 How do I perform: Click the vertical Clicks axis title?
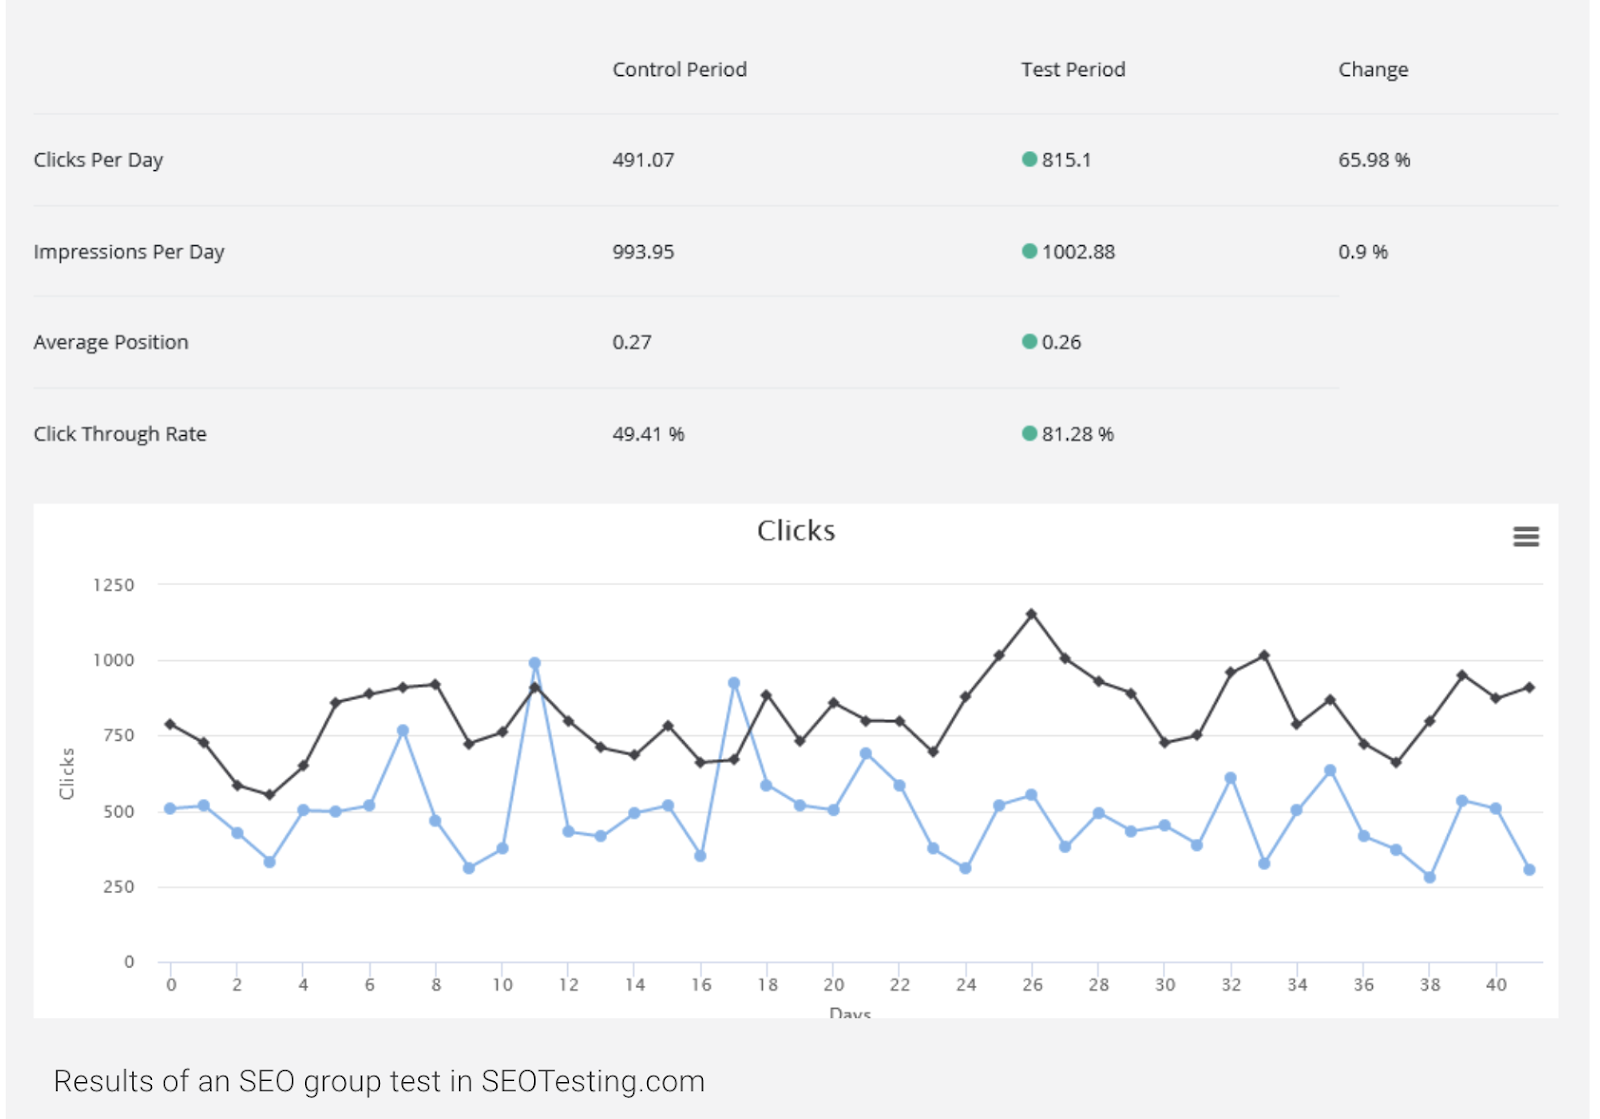[67, 773]
